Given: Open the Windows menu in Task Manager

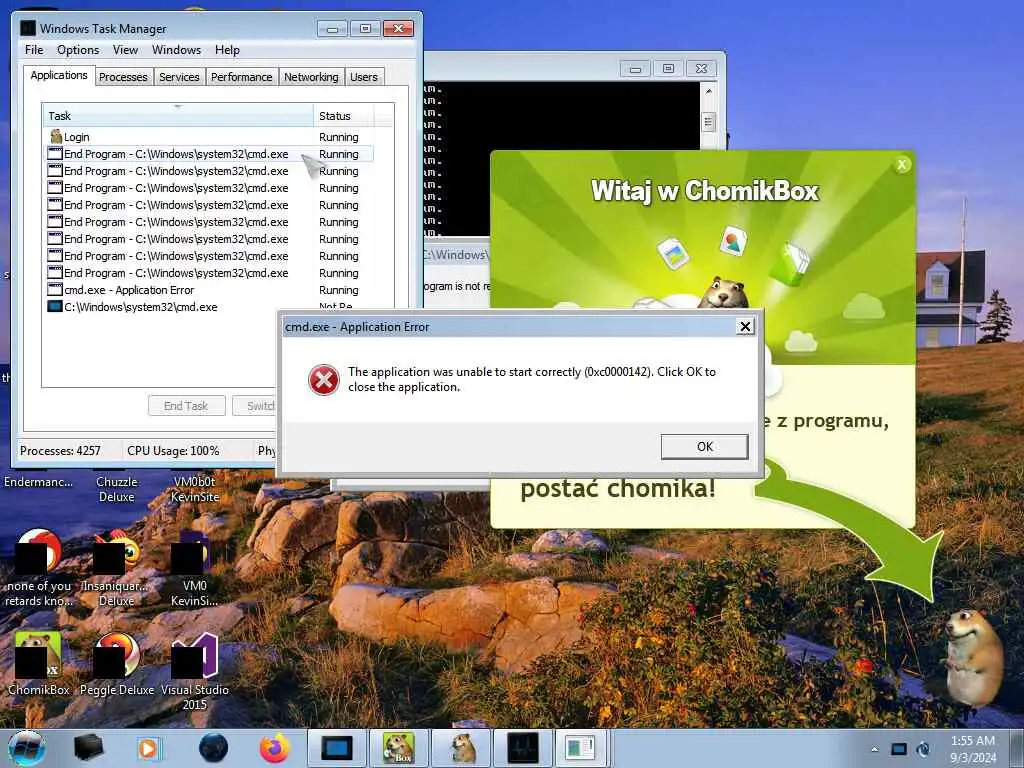Looking at the screenshot, I should pos(176,50).
